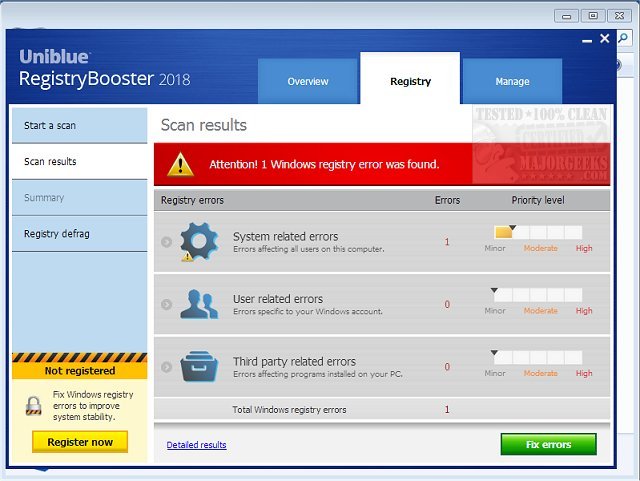Select Scan results in the sidebar
Viewport: 640px width, 481px height.
(80, 161)
